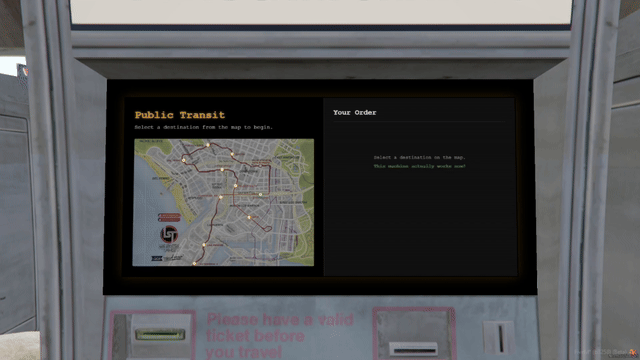
Task: Select the westernmost station marker on the loop
Action: pos(184,160)
